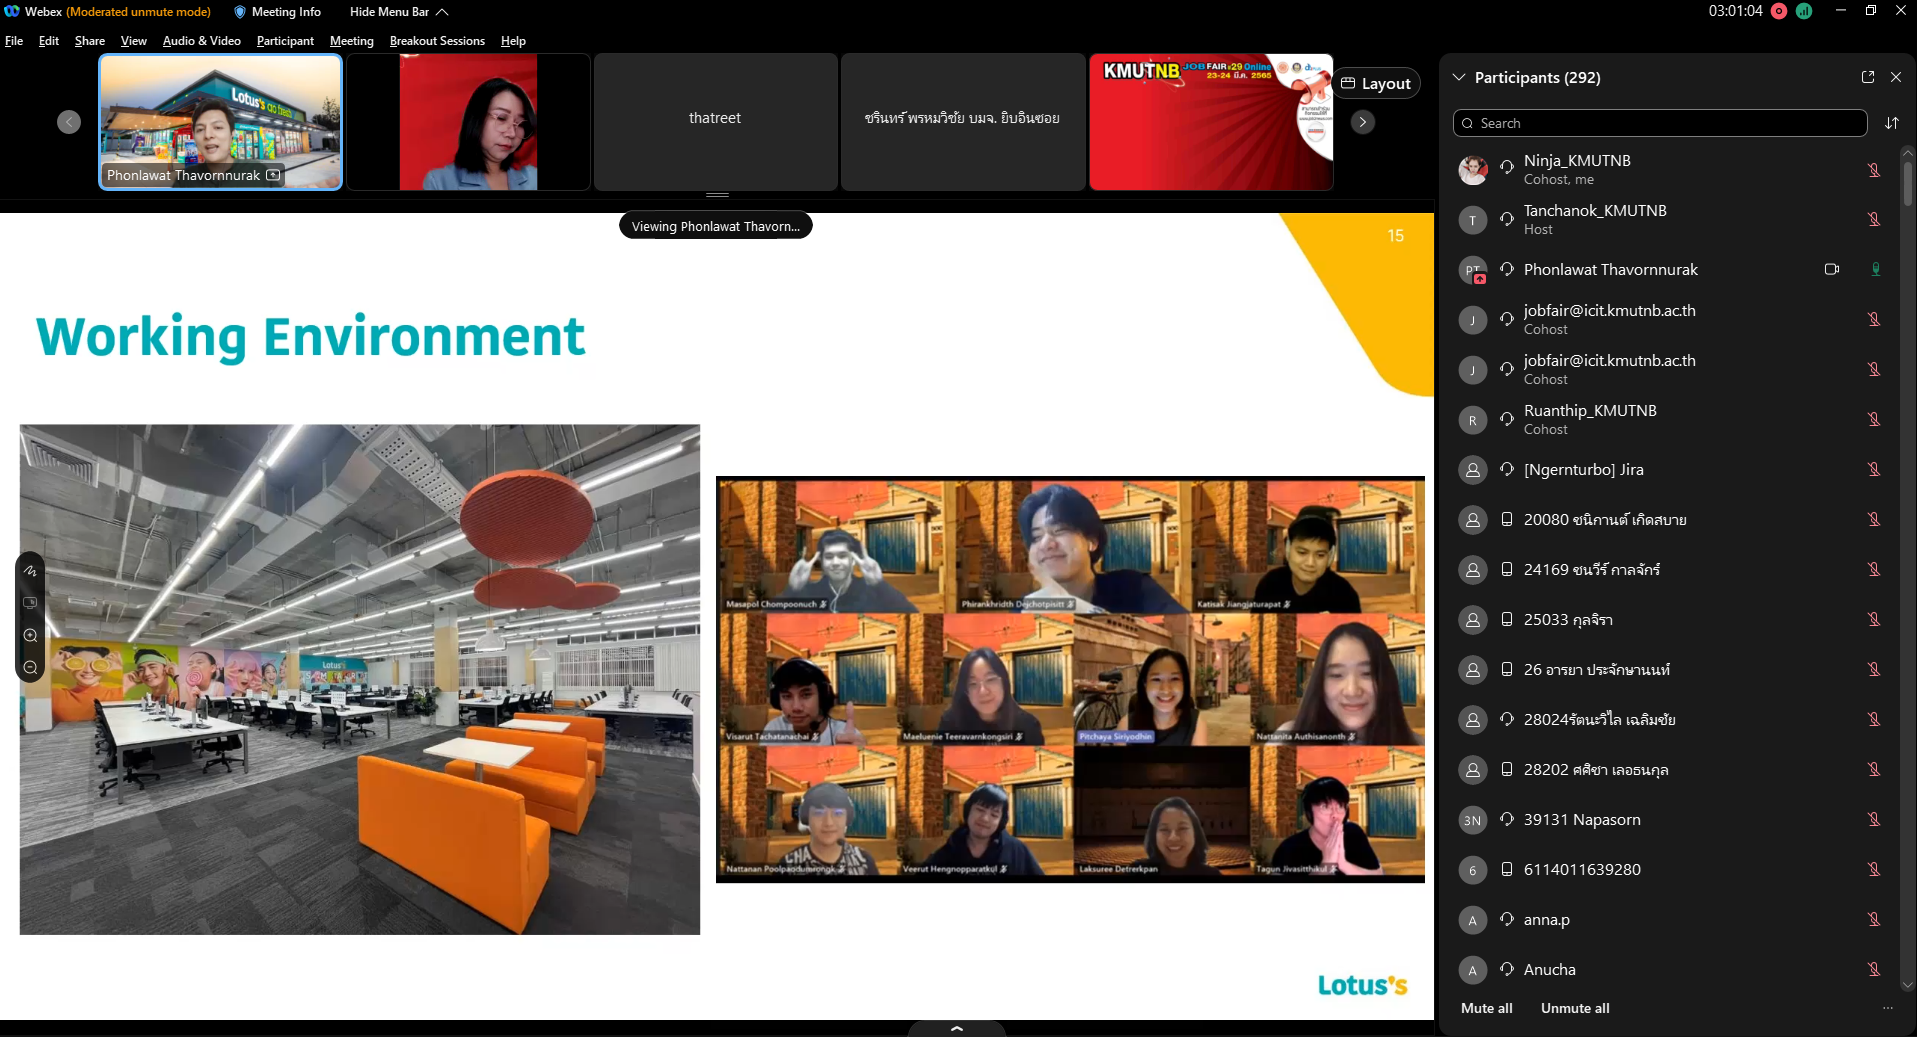The width and height of the screenshot is (1917, 1037).
Task: Click the Meeting Info button
Action: click(277, 12)
